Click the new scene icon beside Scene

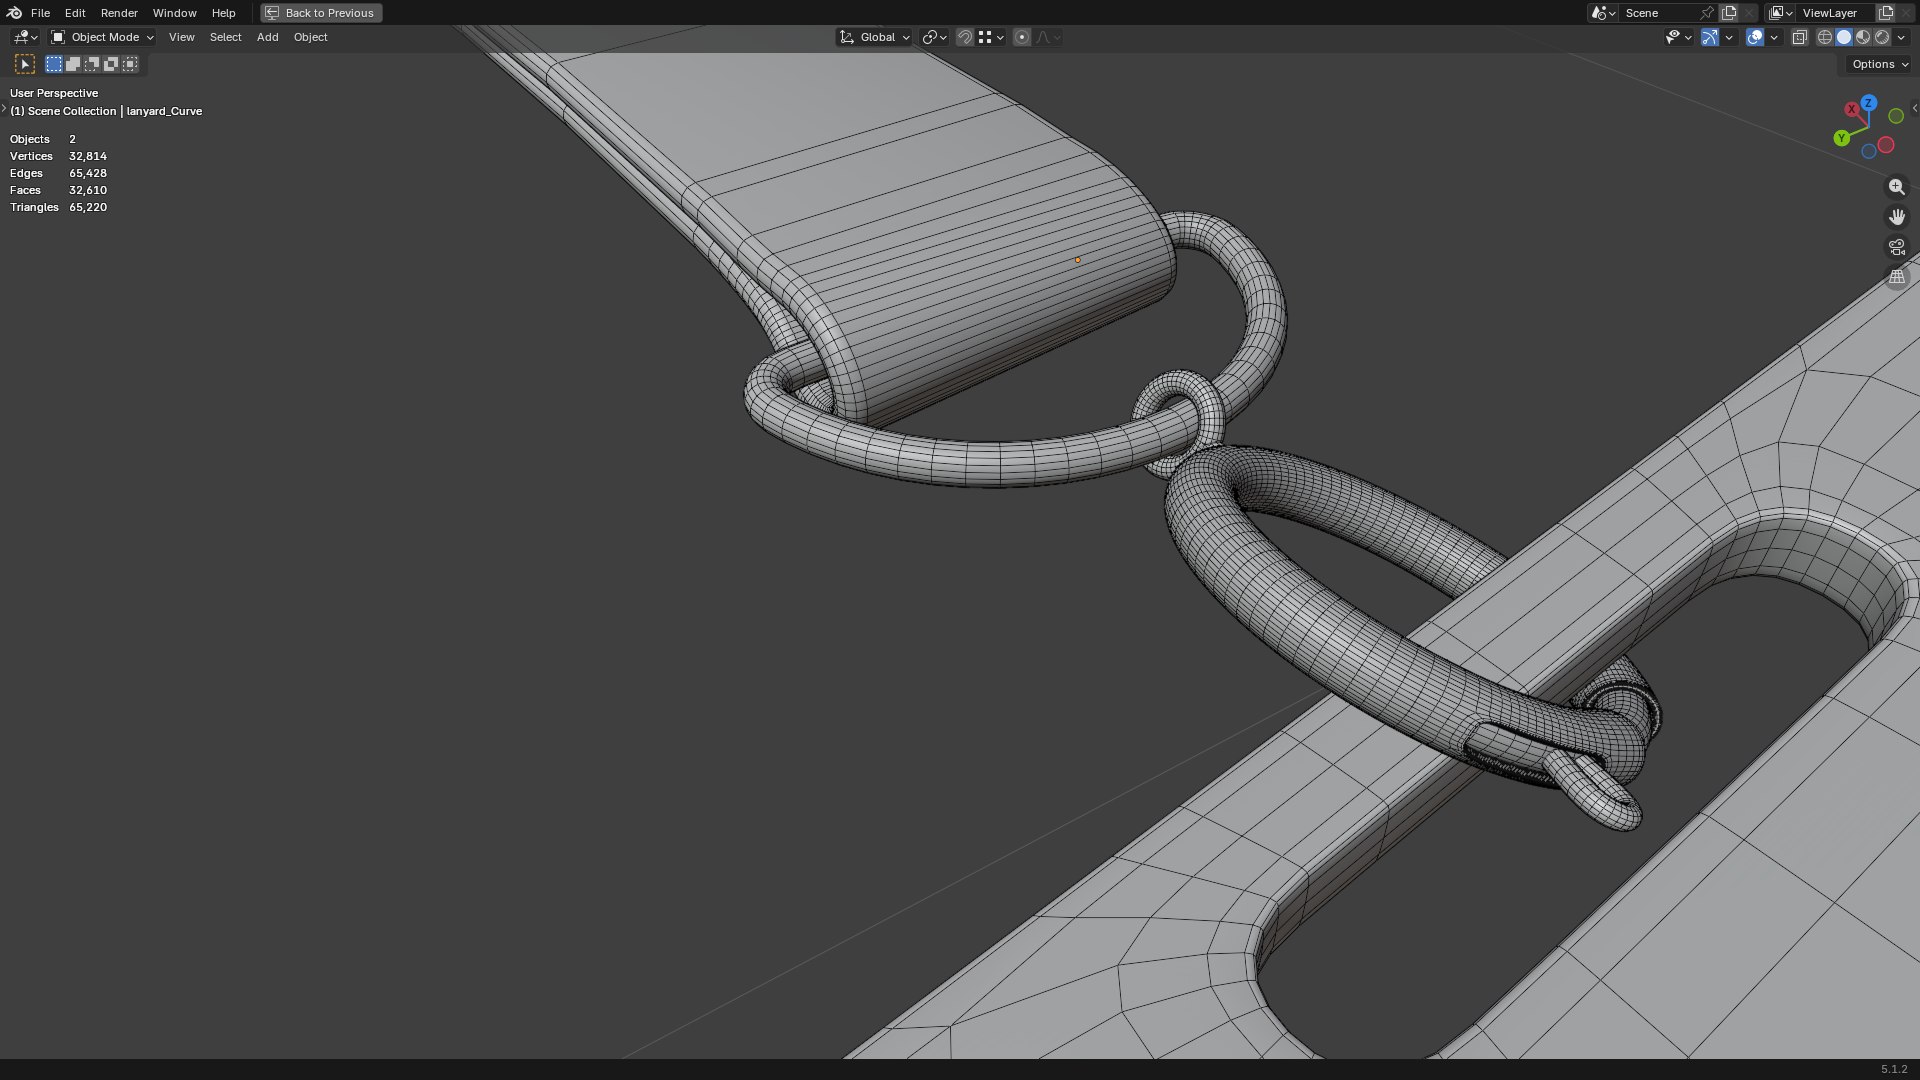(1729, 13)
